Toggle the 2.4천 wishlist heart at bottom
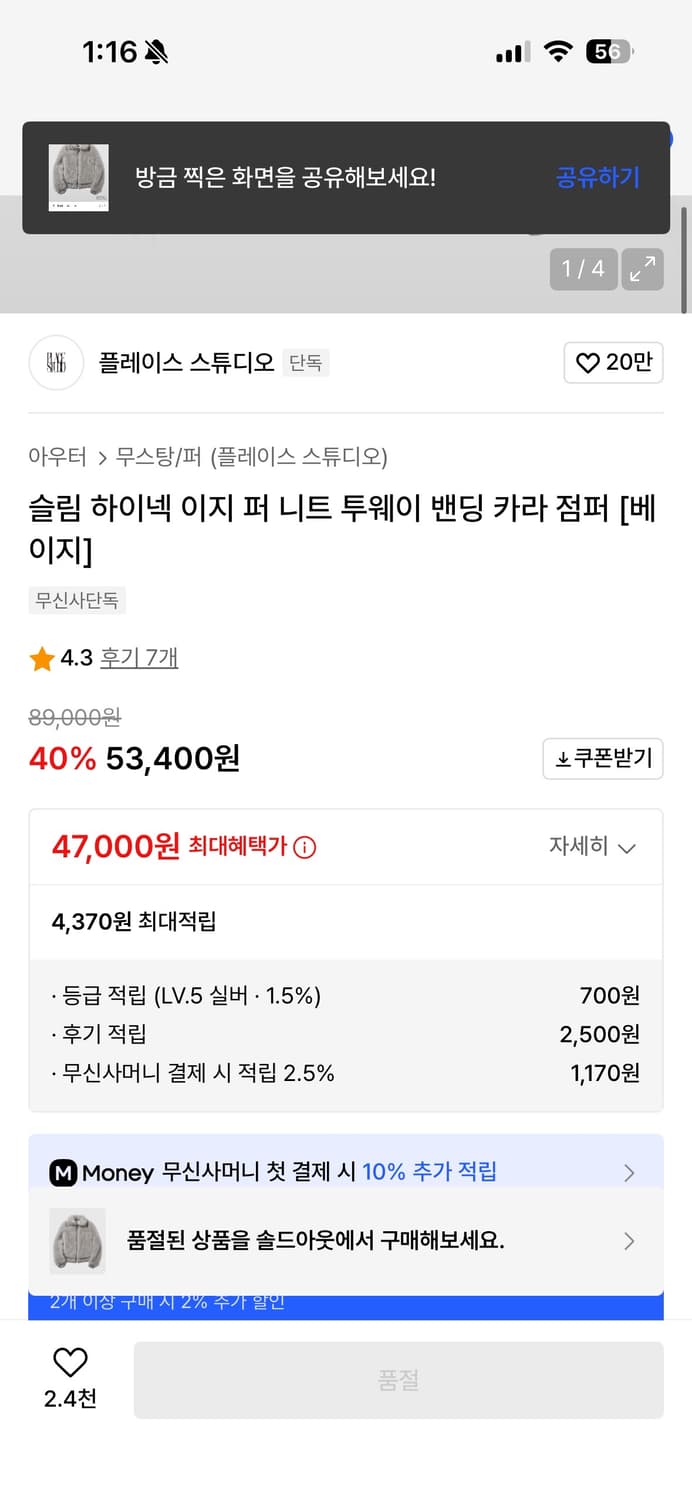Image resolution: width=692 pixels, height=1500 pixels. coord(67,1366)
